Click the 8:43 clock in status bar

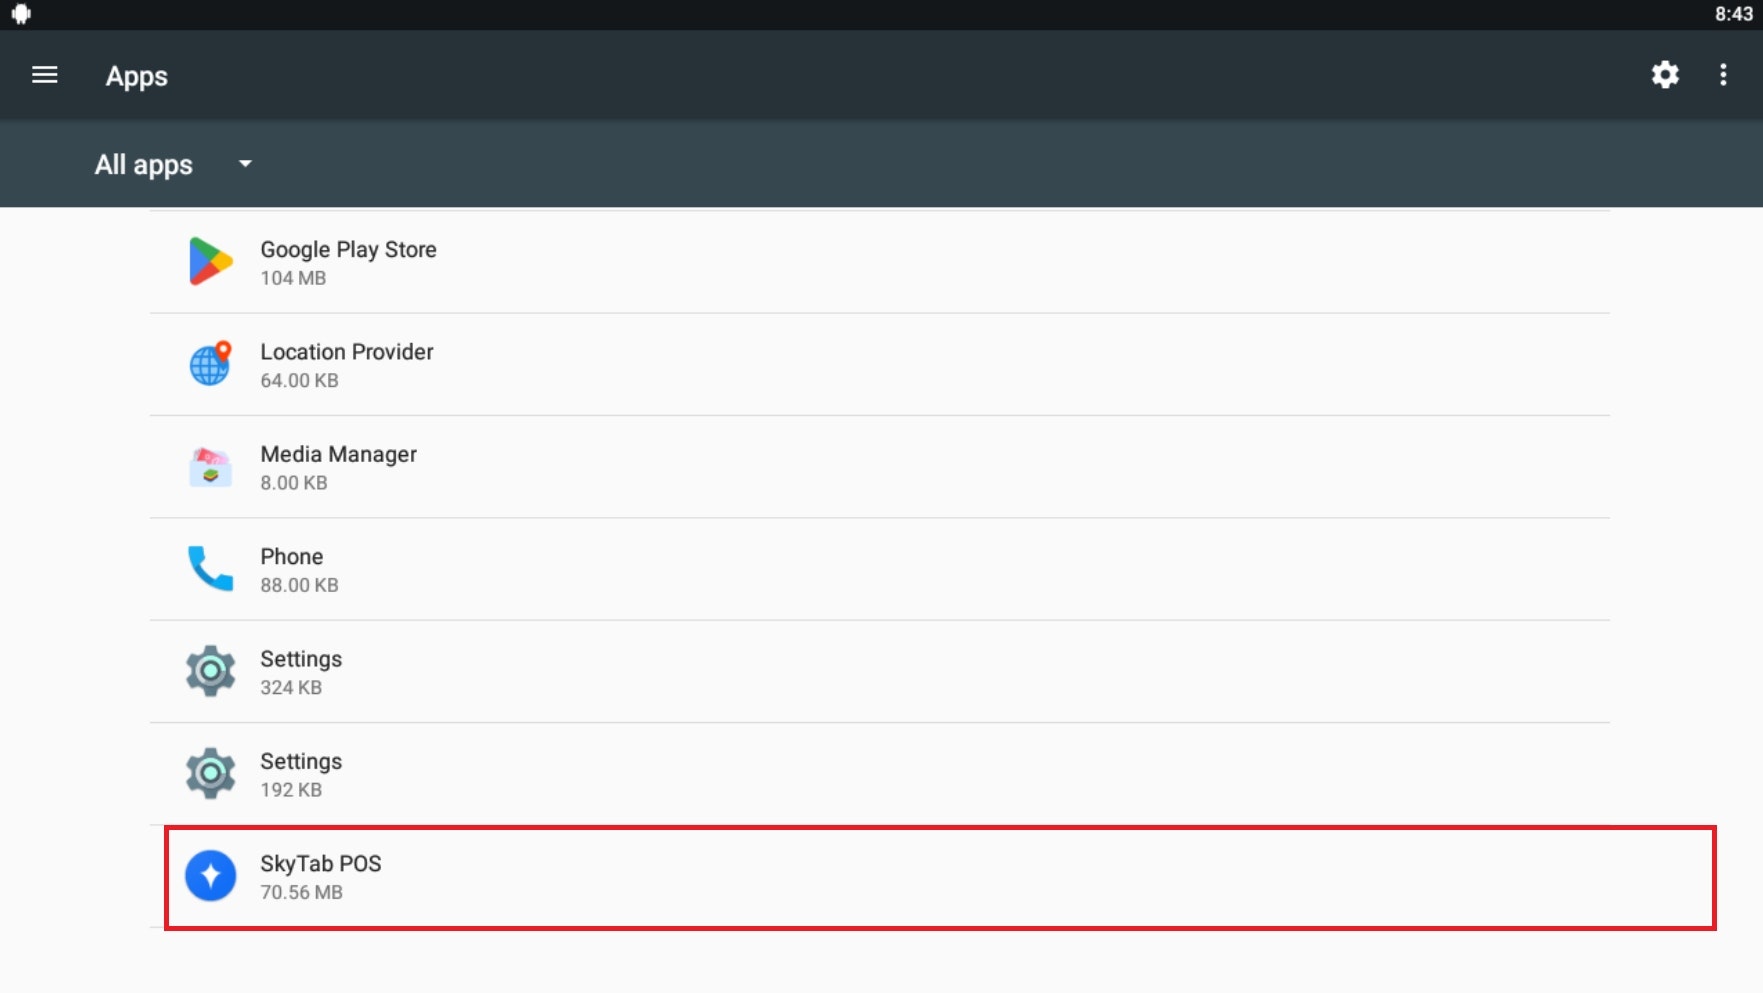pyautogui.click(x=1733, y=14)
